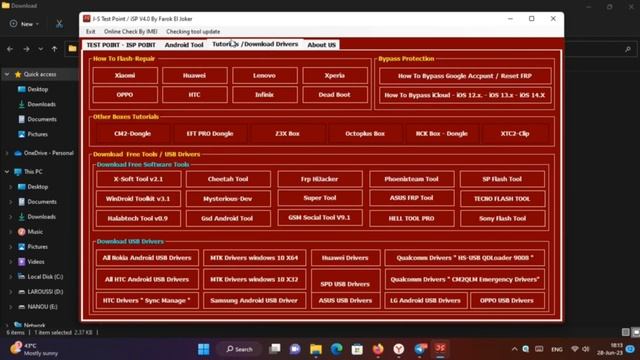Download Samsung Android USB Driver

click(x=254, y=300)
